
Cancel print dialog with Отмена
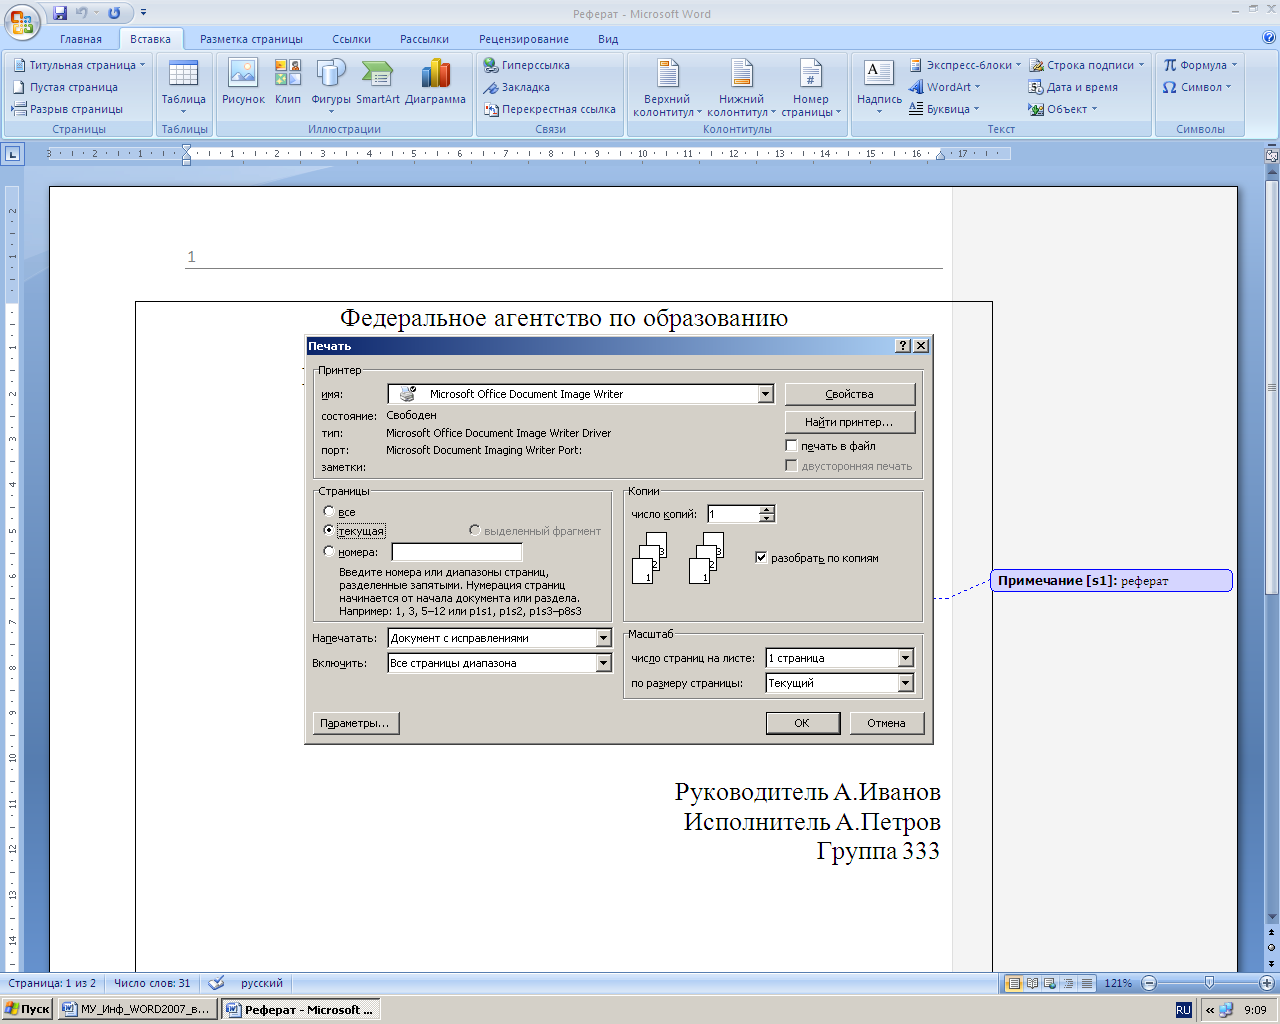tap(887, 723)
